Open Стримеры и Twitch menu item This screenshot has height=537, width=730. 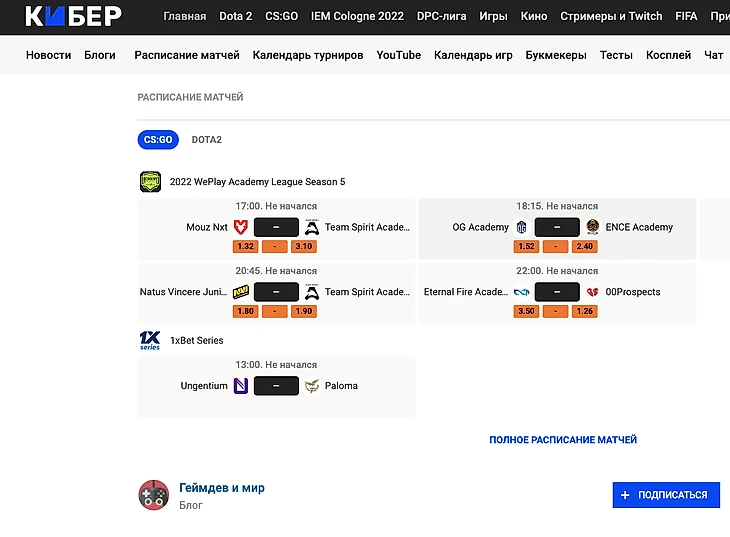click(611, 16)
